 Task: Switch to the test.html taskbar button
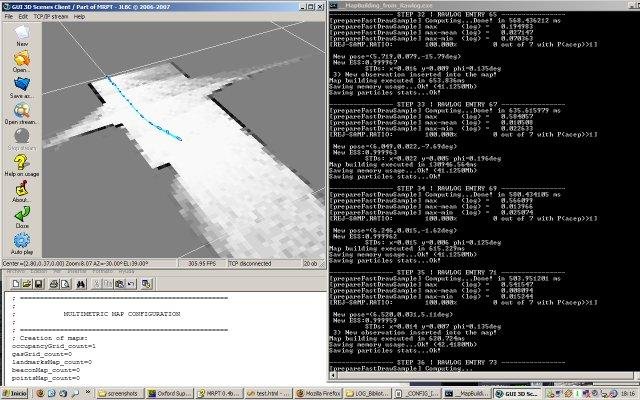(x=268, y=393)
